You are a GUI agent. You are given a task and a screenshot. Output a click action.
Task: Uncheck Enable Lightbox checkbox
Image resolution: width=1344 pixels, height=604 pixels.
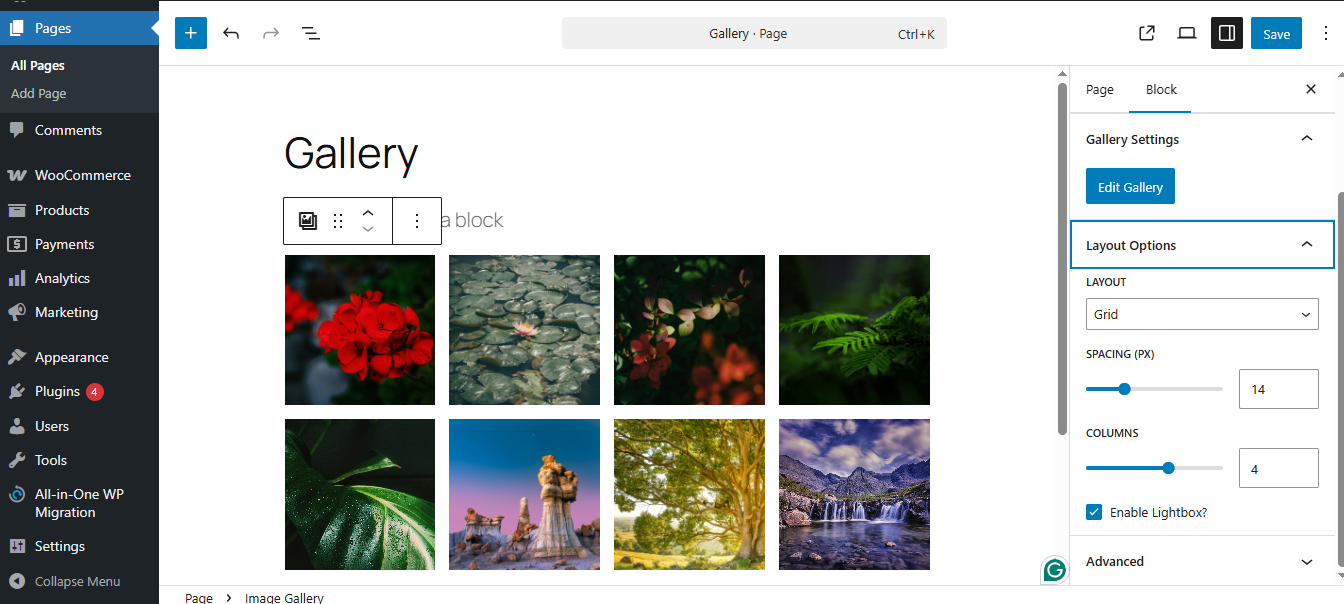1094,512
